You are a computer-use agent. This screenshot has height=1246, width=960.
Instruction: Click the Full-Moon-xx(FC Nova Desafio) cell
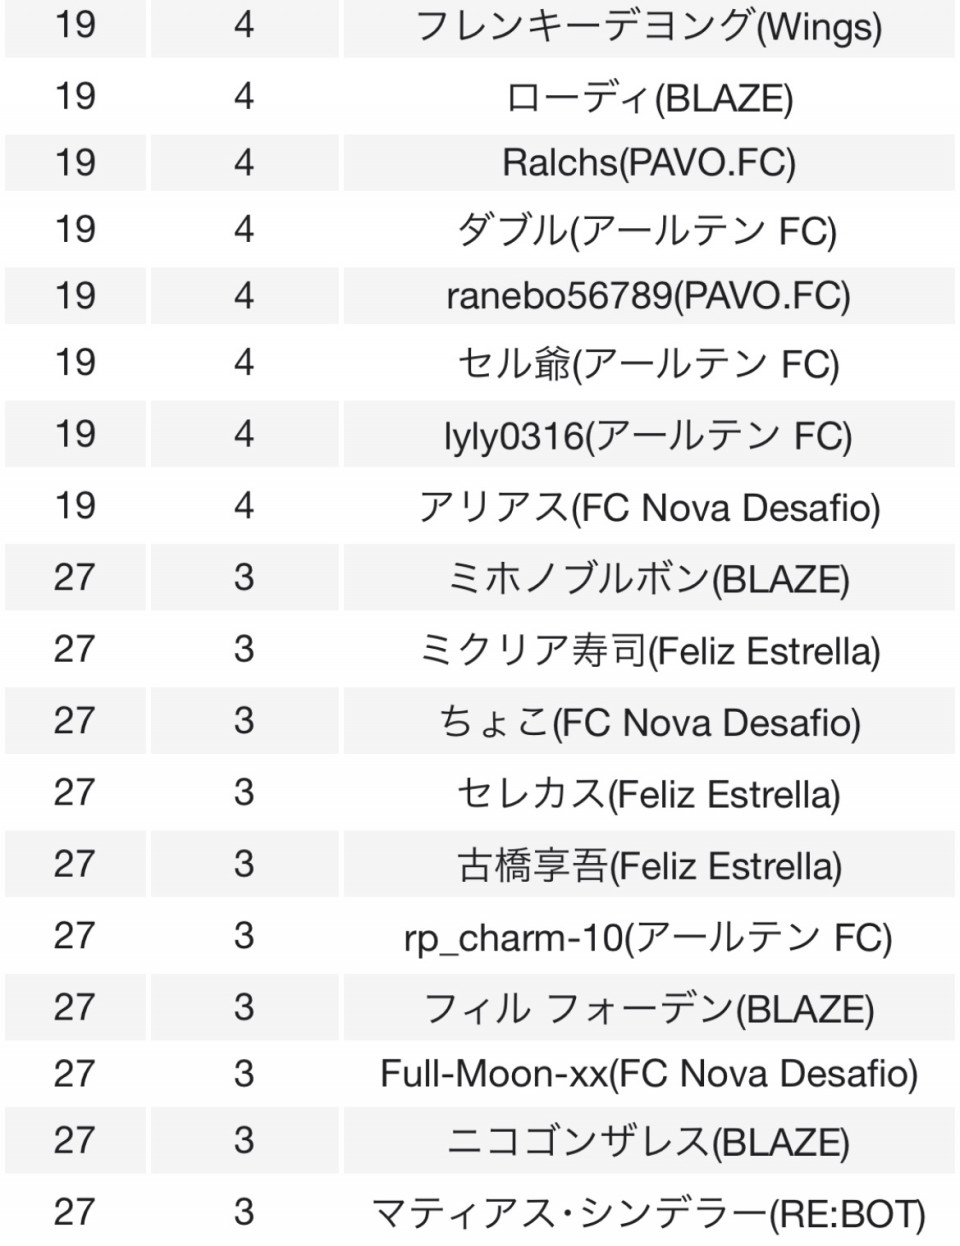649,1074
